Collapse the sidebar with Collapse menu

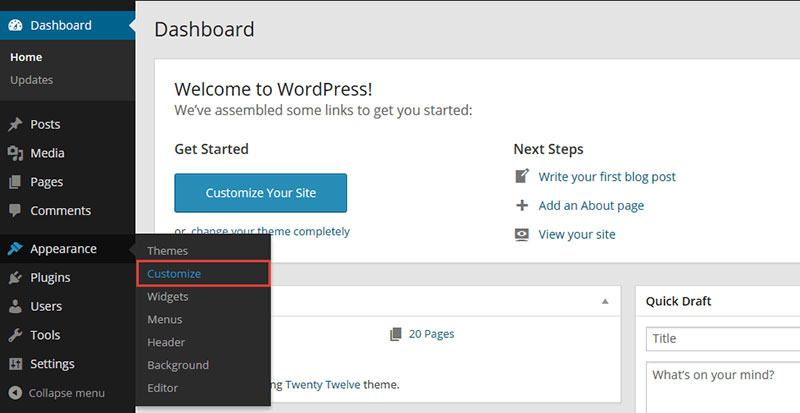[x=57, y=393]
